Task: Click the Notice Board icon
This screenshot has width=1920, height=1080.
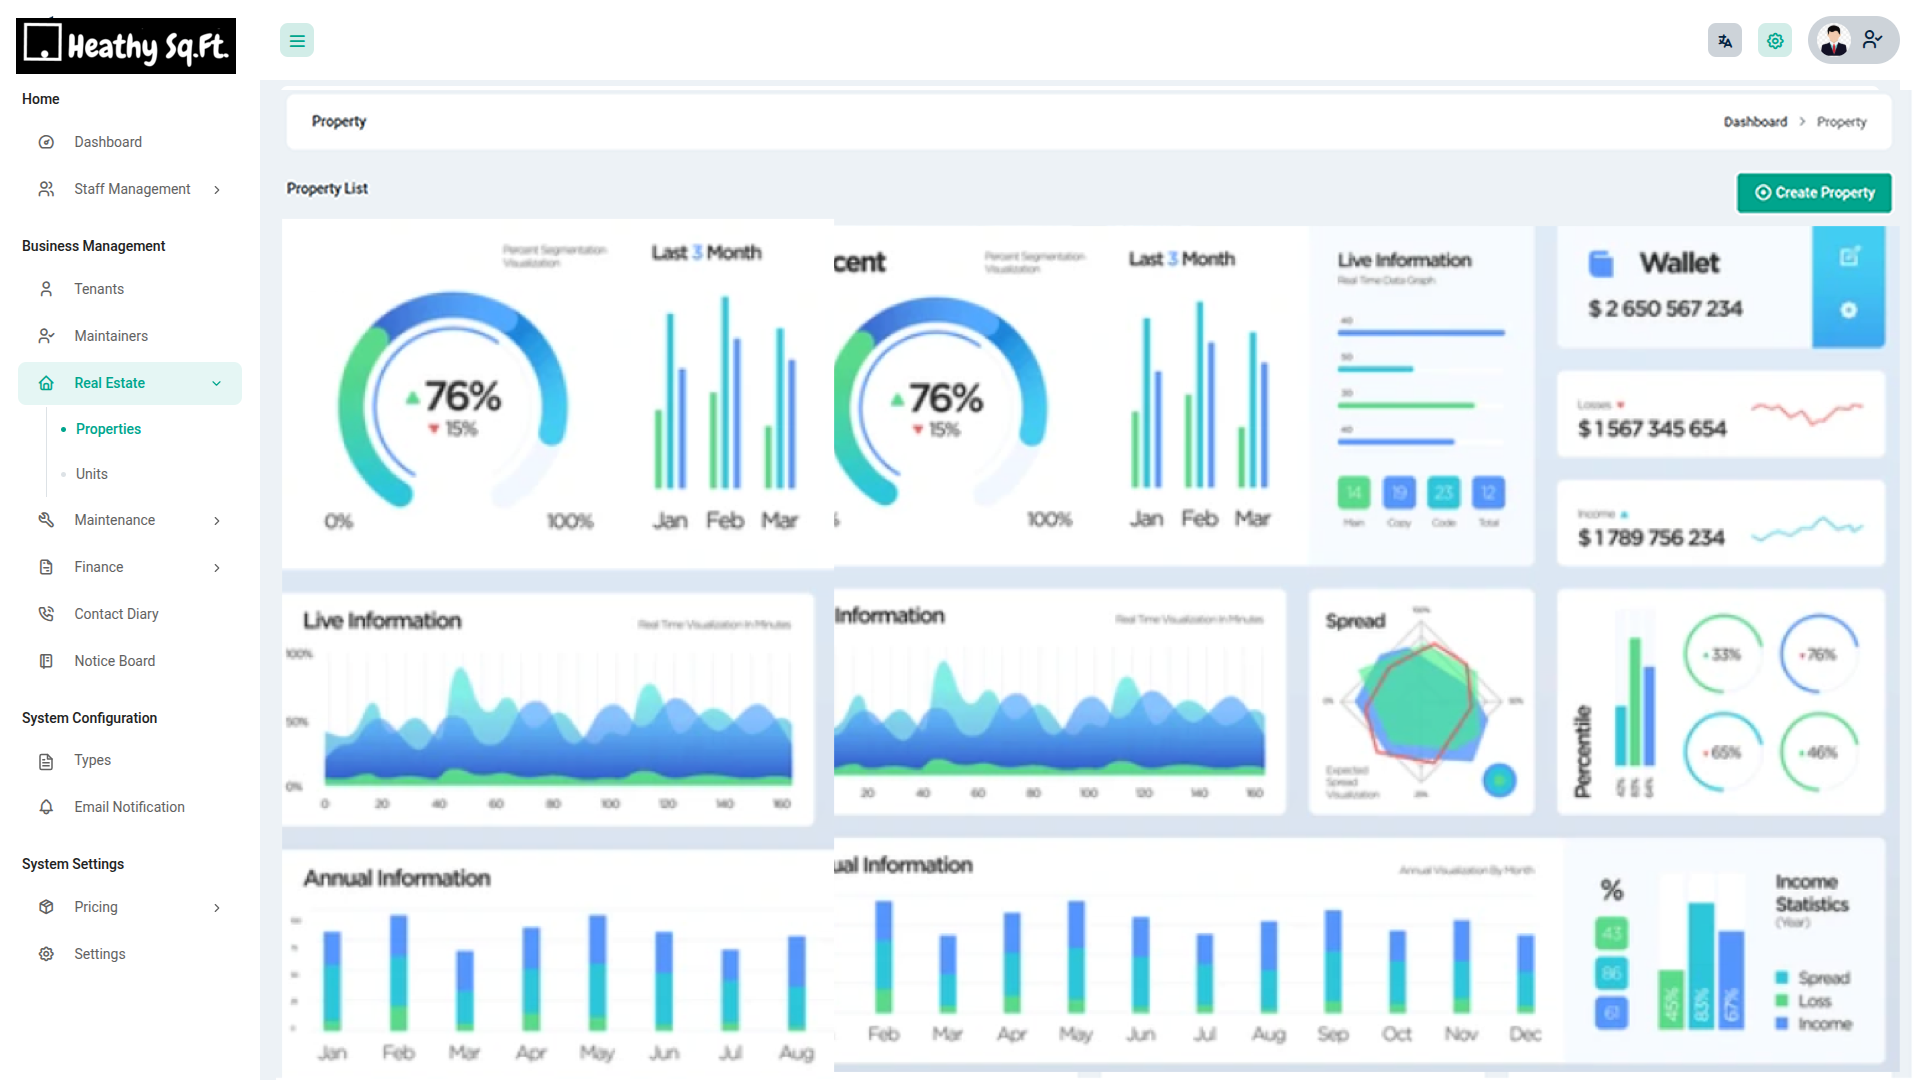Action: click(46, 661)
